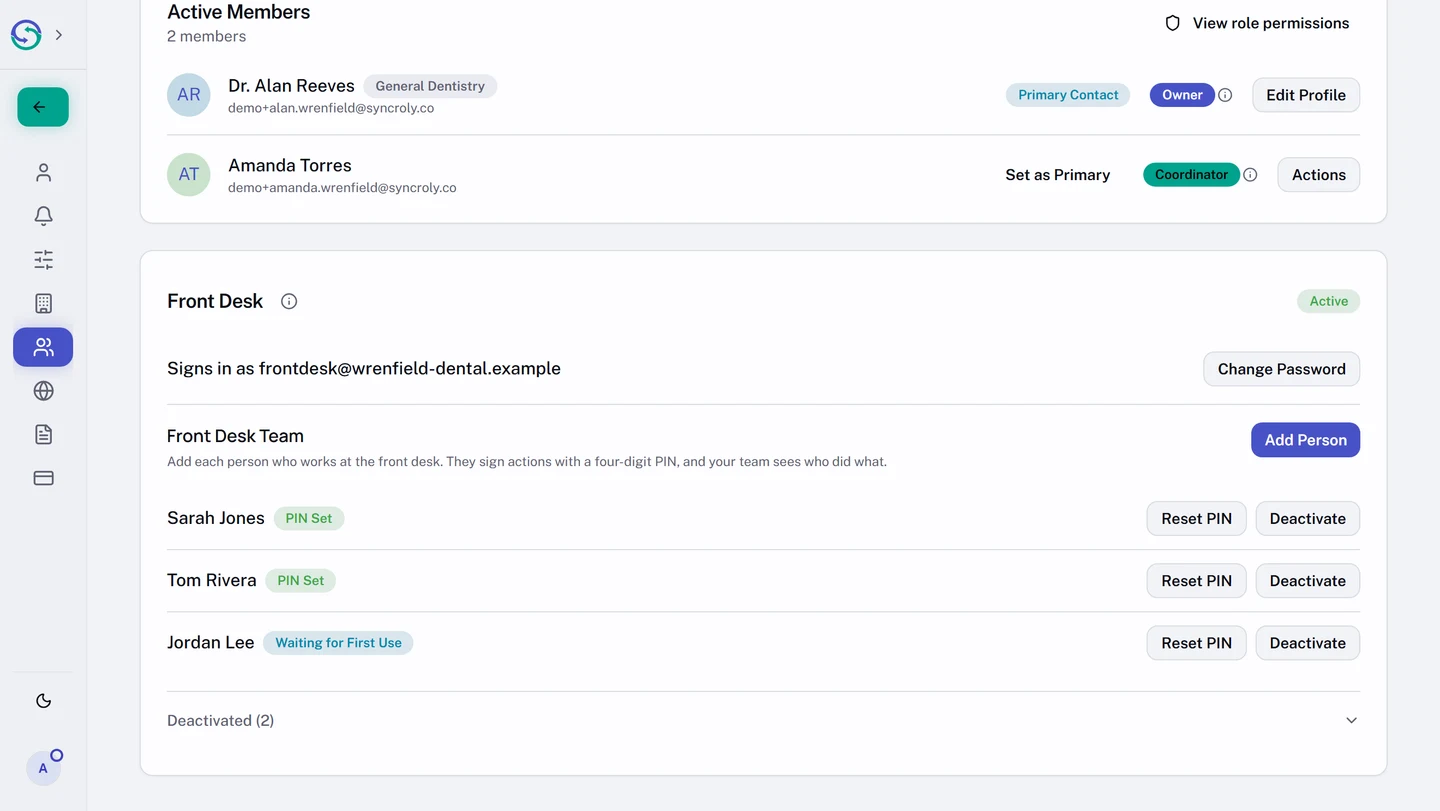Toggle dark mode with the moon icon
The image size is (1440, 811).
click(x=43, y=701)
